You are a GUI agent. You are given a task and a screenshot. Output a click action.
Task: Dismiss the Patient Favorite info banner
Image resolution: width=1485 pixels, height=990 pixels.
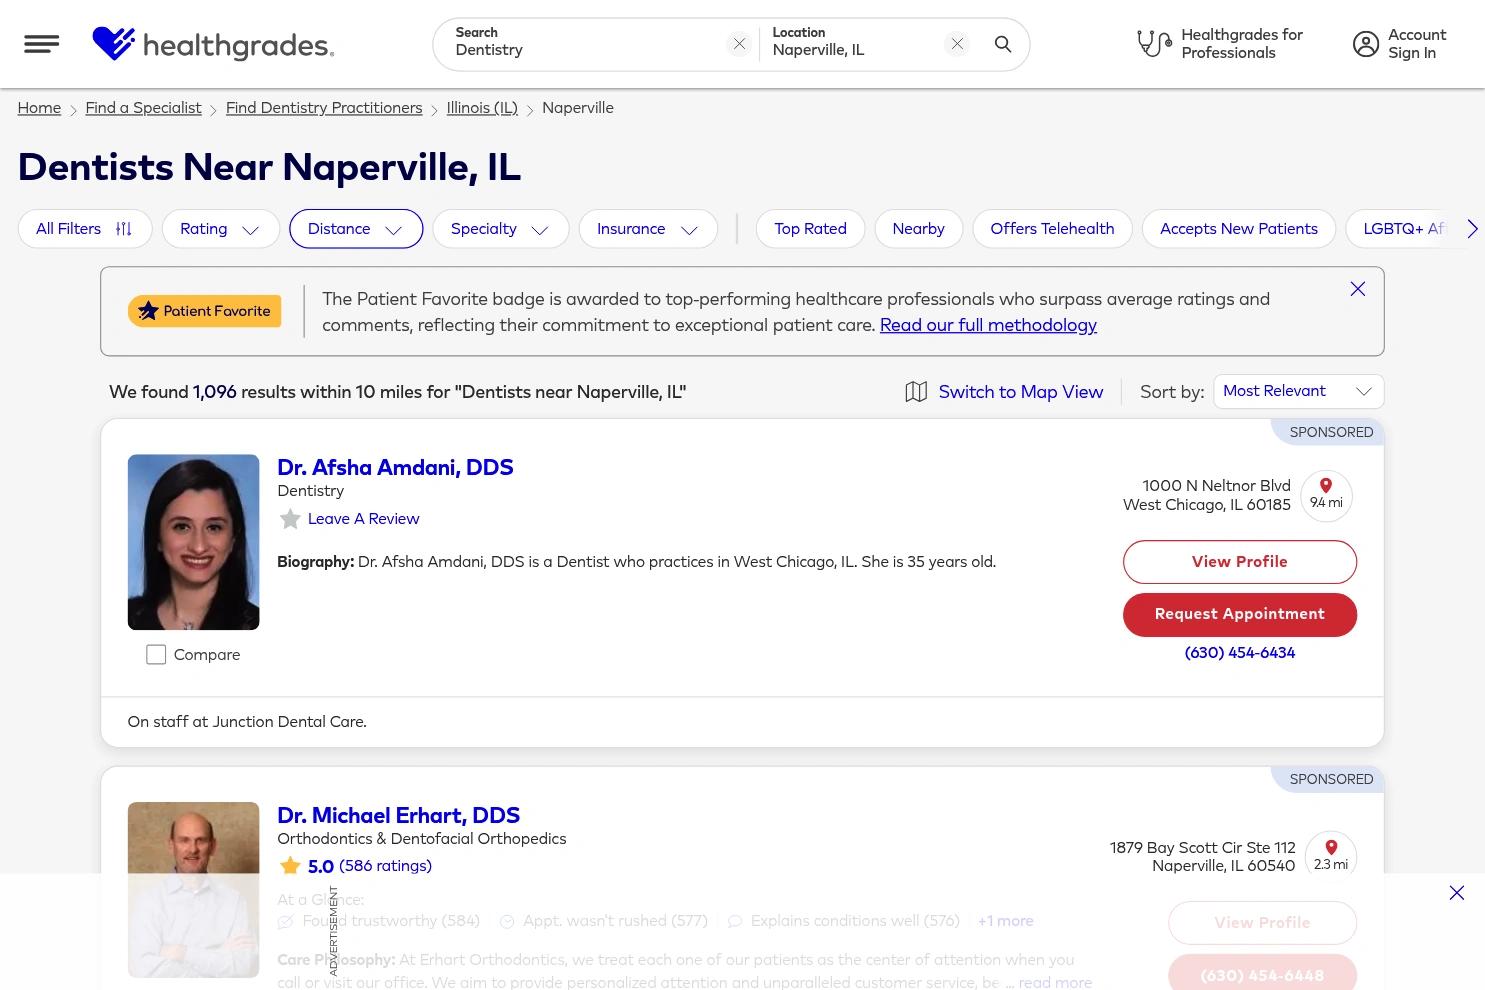click(1357, 289)
